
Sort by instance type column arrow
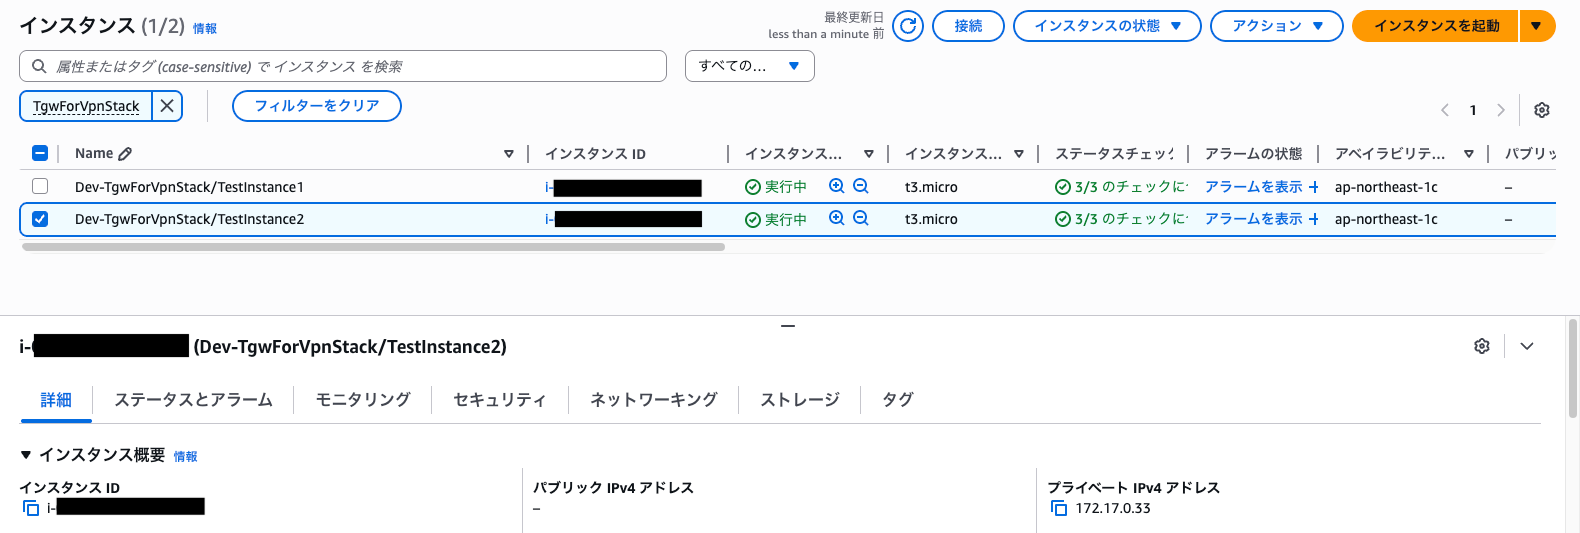(1019, 154)
